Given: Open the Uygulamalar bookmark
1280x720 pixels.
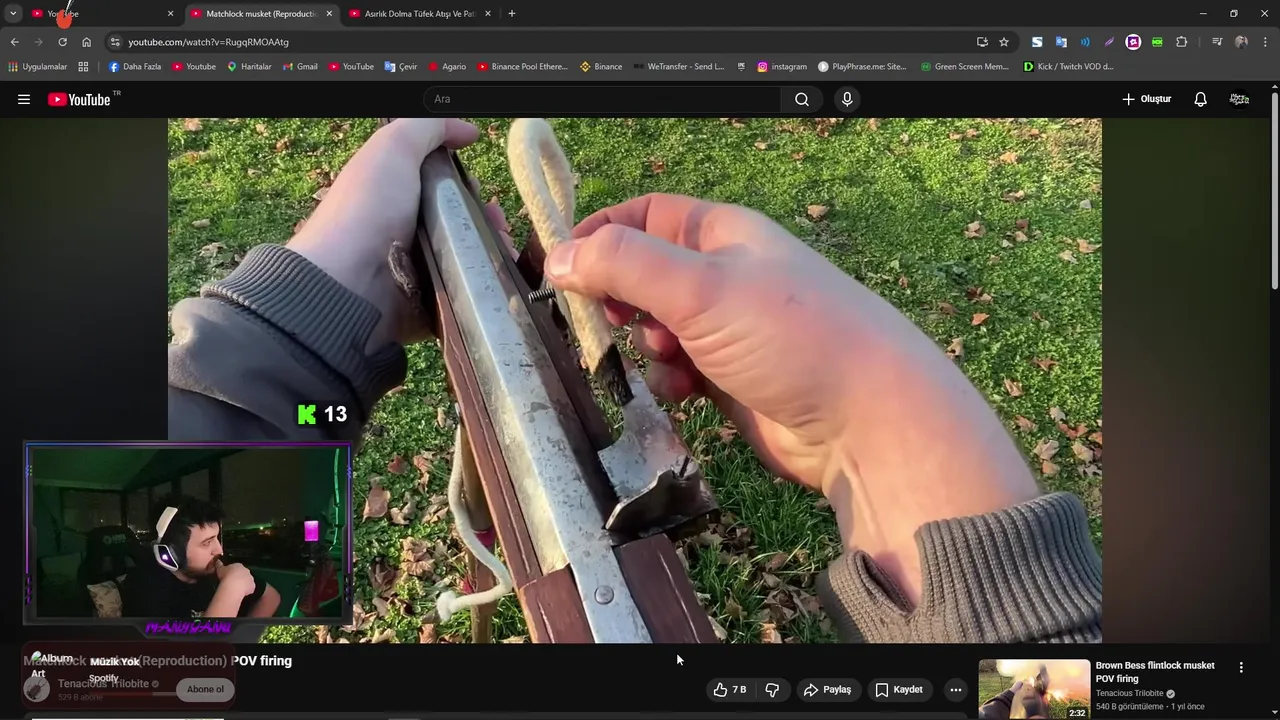Looking at the screenshot, I should point(38,67).
